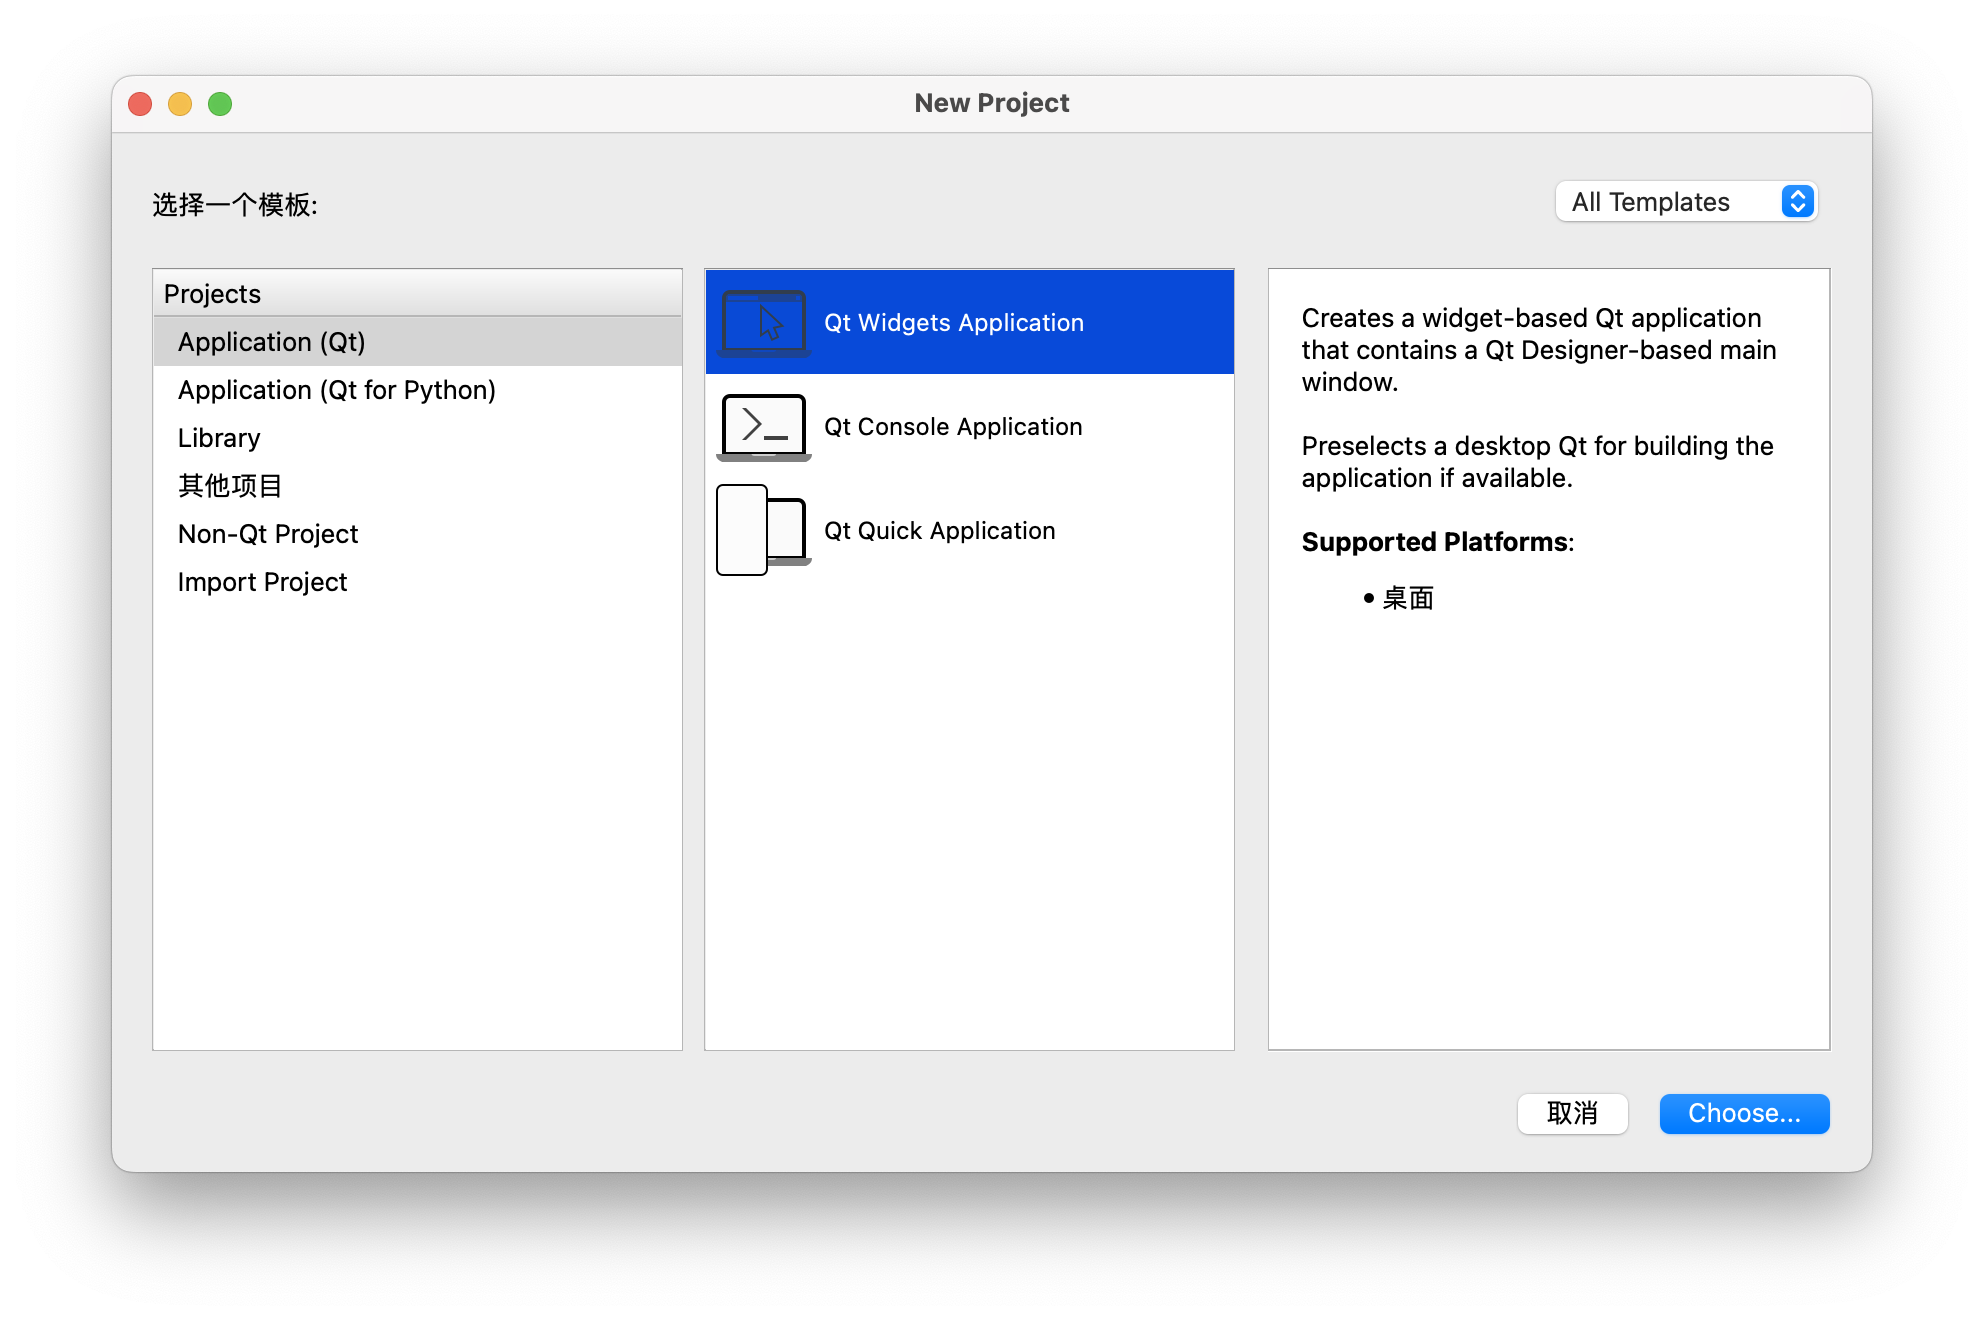Viewport: 1984px width, 1320px height.
Task: Zoom the dialog with green button
Action: pos(220,104)
